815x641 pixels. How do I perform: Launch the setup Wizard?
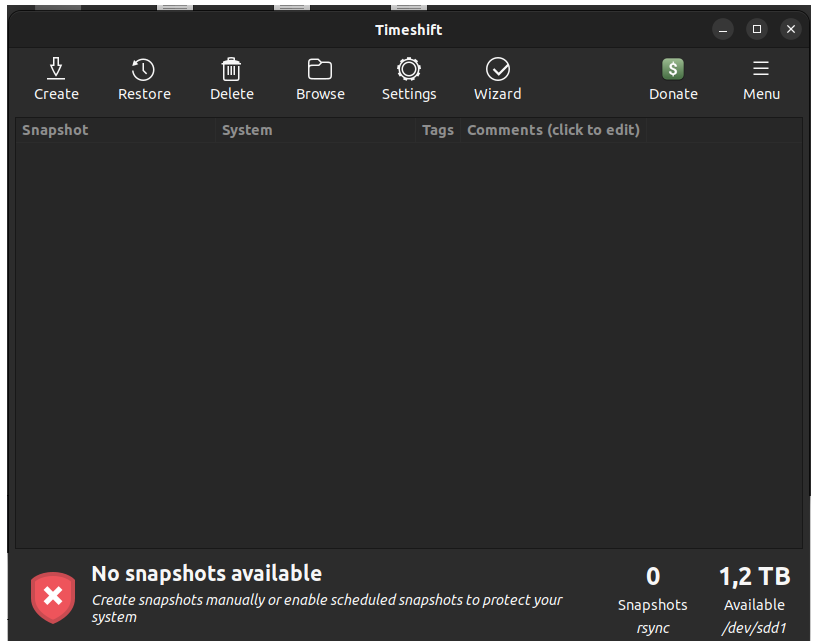[497, 80]
